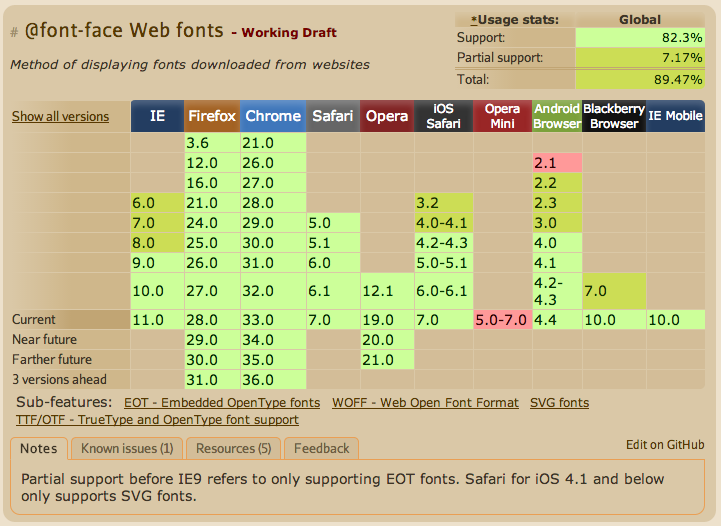The width and height of the screenshot is (721, 526).
Task: Open the Show all versions link
Action: [x=60, y=116]
